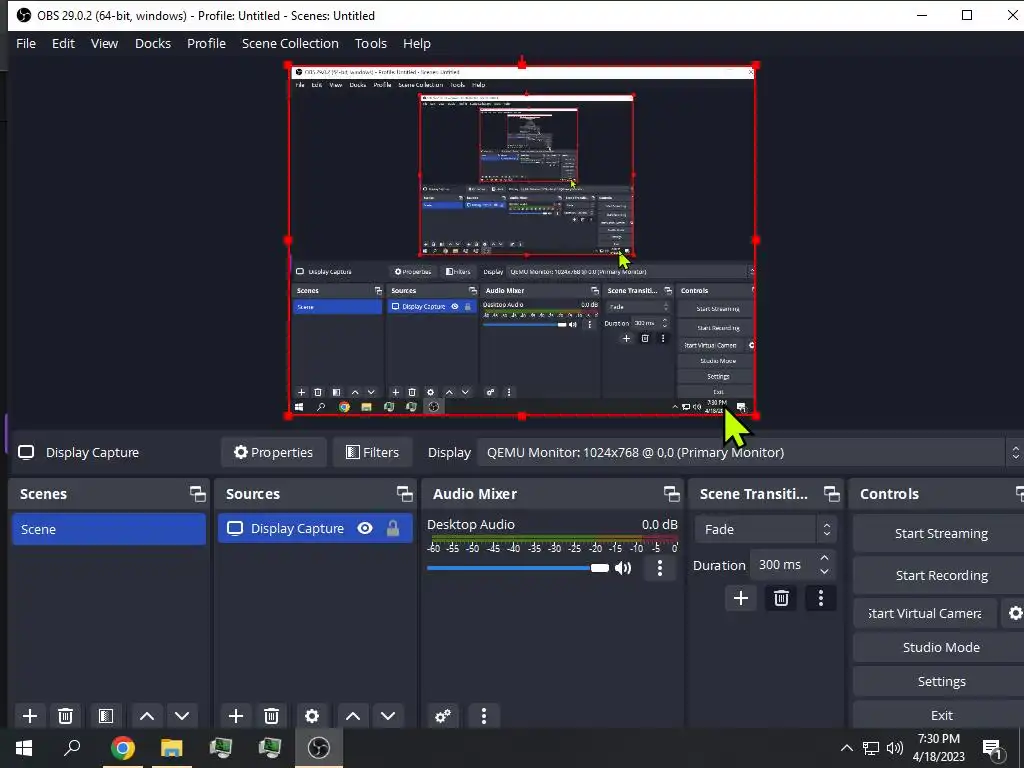
Task: Open the Windows Start menu
Action: pos(24,748)
